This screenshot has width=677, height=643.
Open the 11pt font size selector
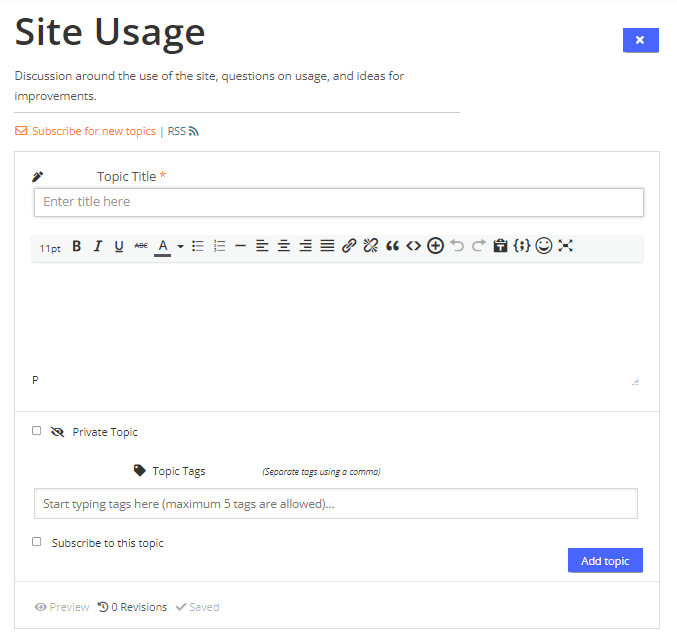pyautogui.click(x=50, y=248)
